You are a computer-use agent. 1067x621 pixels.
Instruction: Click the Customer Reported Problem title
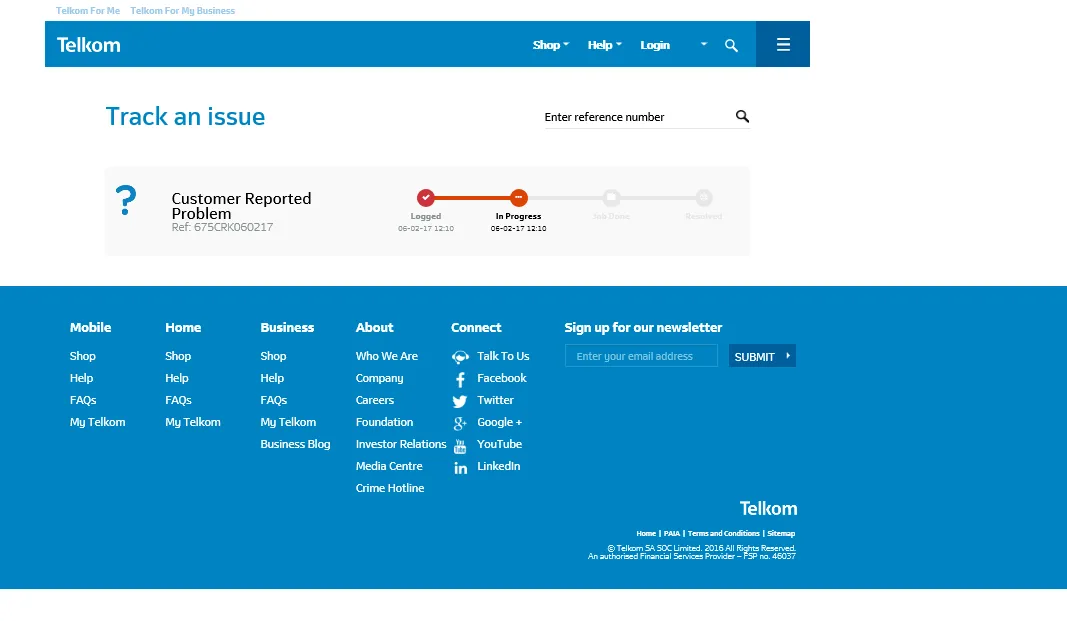tap(241, 205)
